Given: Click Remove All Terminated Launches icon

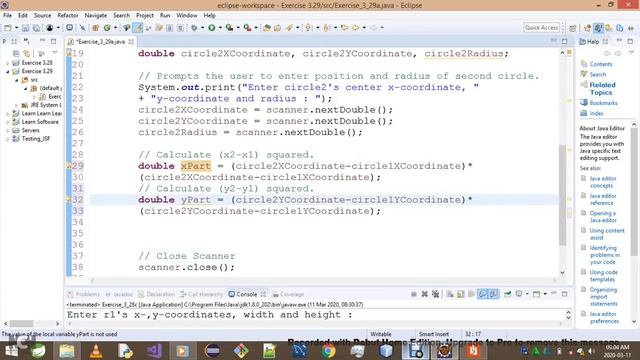Looking at the screenshot, I should point(436,294).
